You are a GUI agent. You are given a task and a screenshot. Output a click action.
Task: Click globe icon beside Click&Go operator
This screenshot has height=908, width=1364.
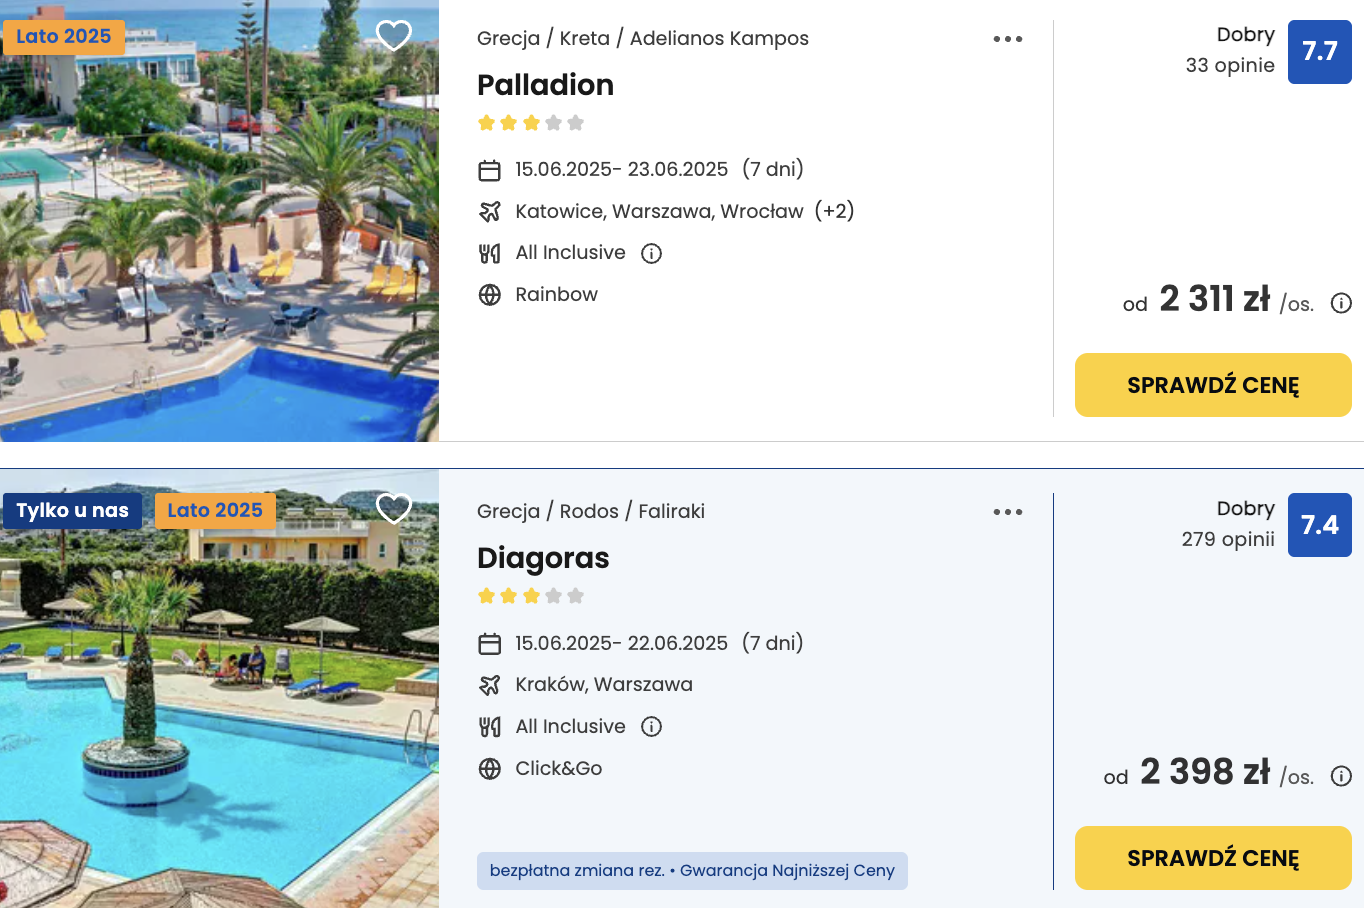(489, 769)
